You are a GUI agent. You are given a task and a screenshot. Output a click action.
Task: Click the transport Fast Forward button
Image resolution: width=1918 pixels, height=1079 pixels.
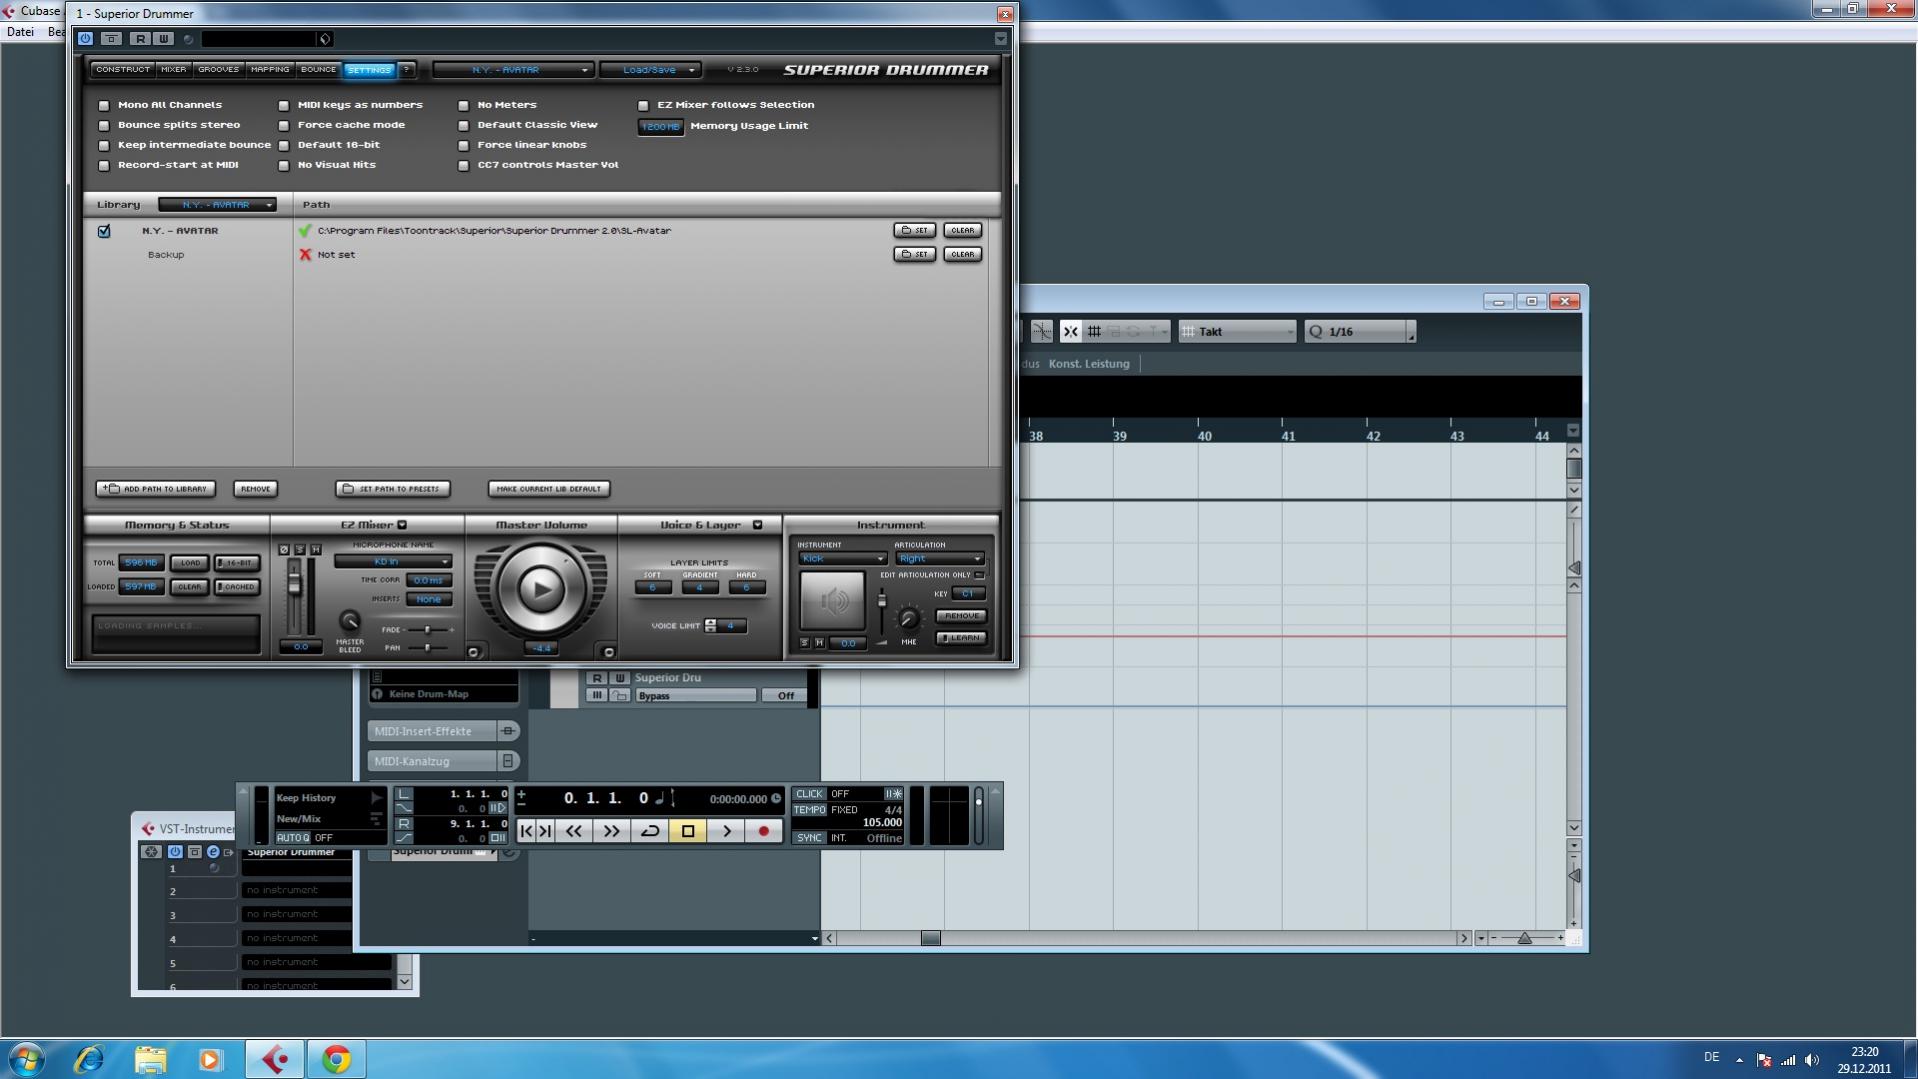point(612,831)
